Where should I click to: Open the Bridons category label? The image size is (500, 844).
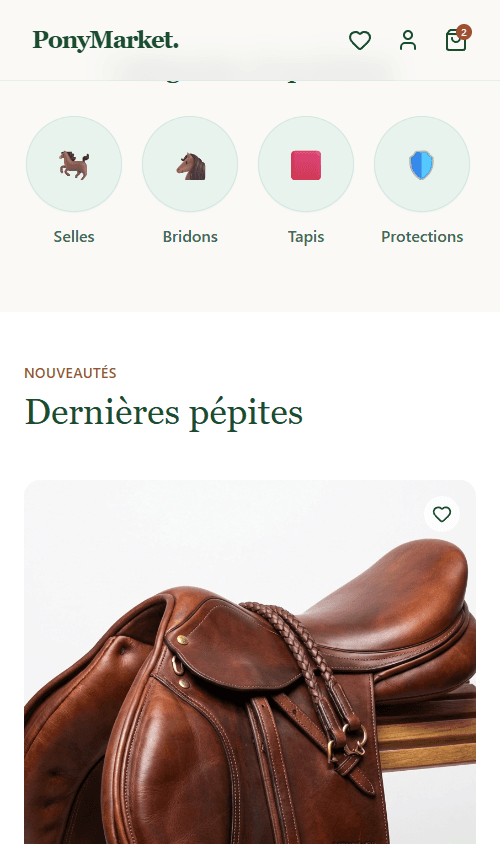coord(190,237)
